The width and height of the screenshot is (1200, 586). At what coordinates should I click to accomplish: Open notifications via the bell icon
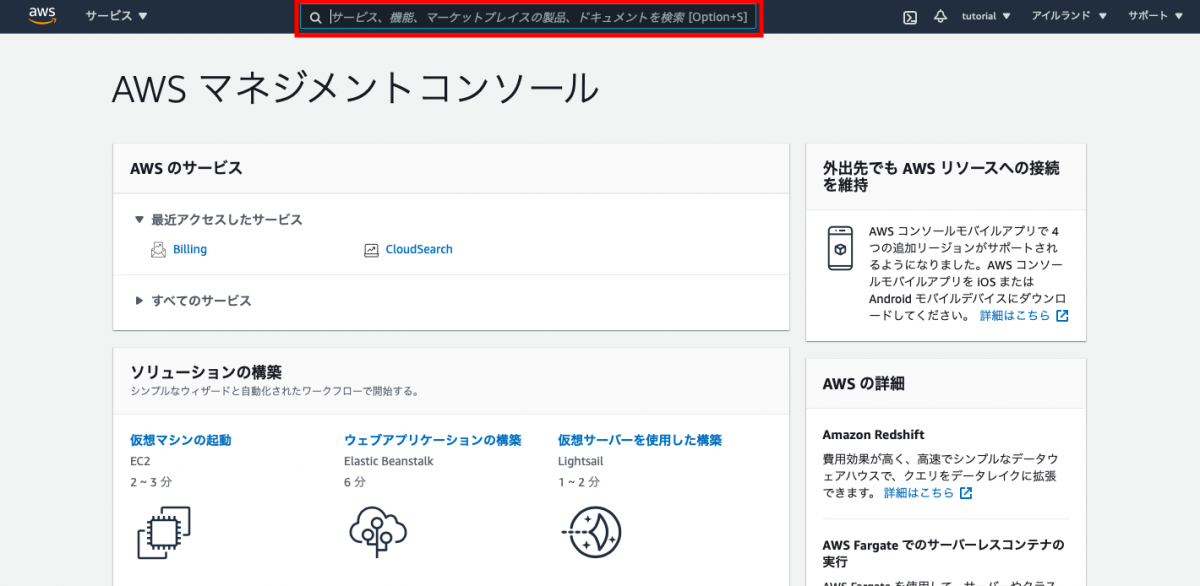[940, 16]
